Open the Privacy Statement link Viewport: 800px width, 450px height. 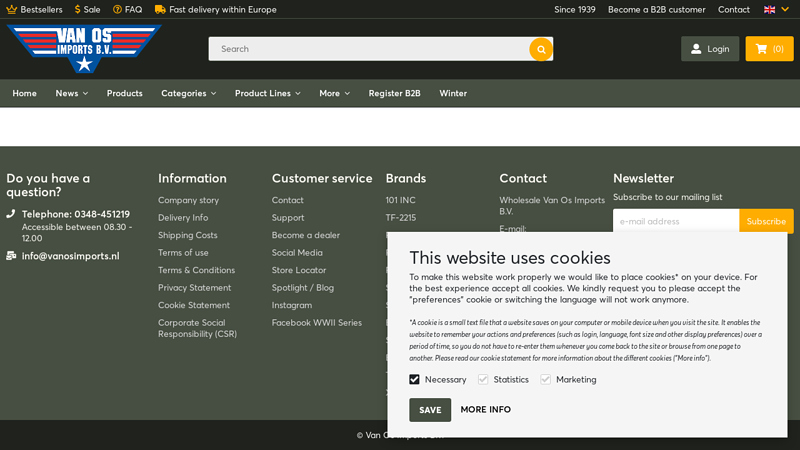[x=194, y=288]
